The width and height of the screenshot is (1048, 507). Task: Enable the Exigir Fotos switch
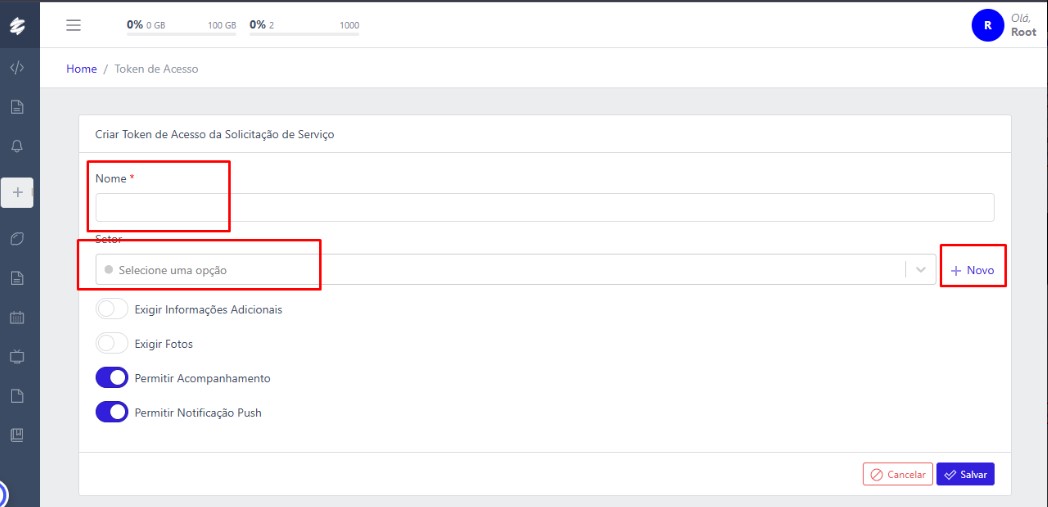click(112, 344)
